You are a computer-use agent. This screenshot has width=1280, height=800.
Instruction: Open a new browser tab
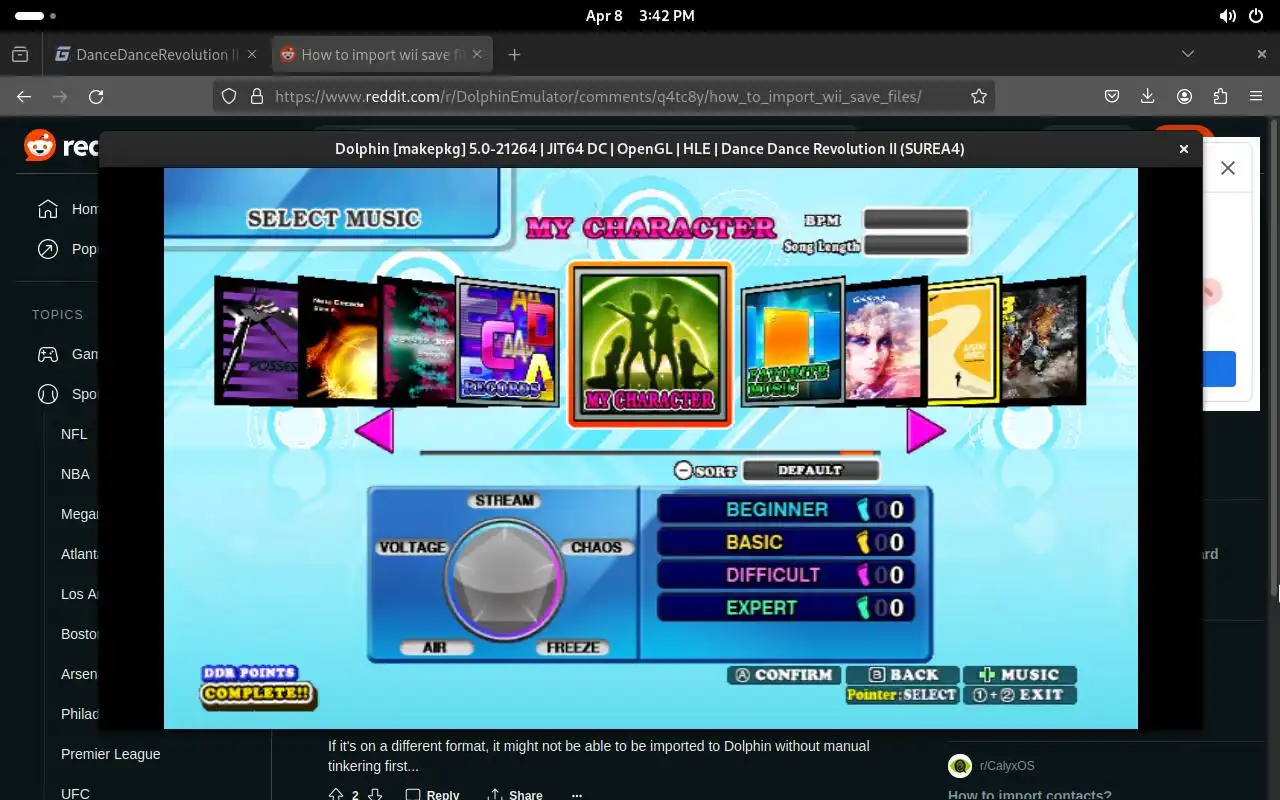click(x=514, y=54)
